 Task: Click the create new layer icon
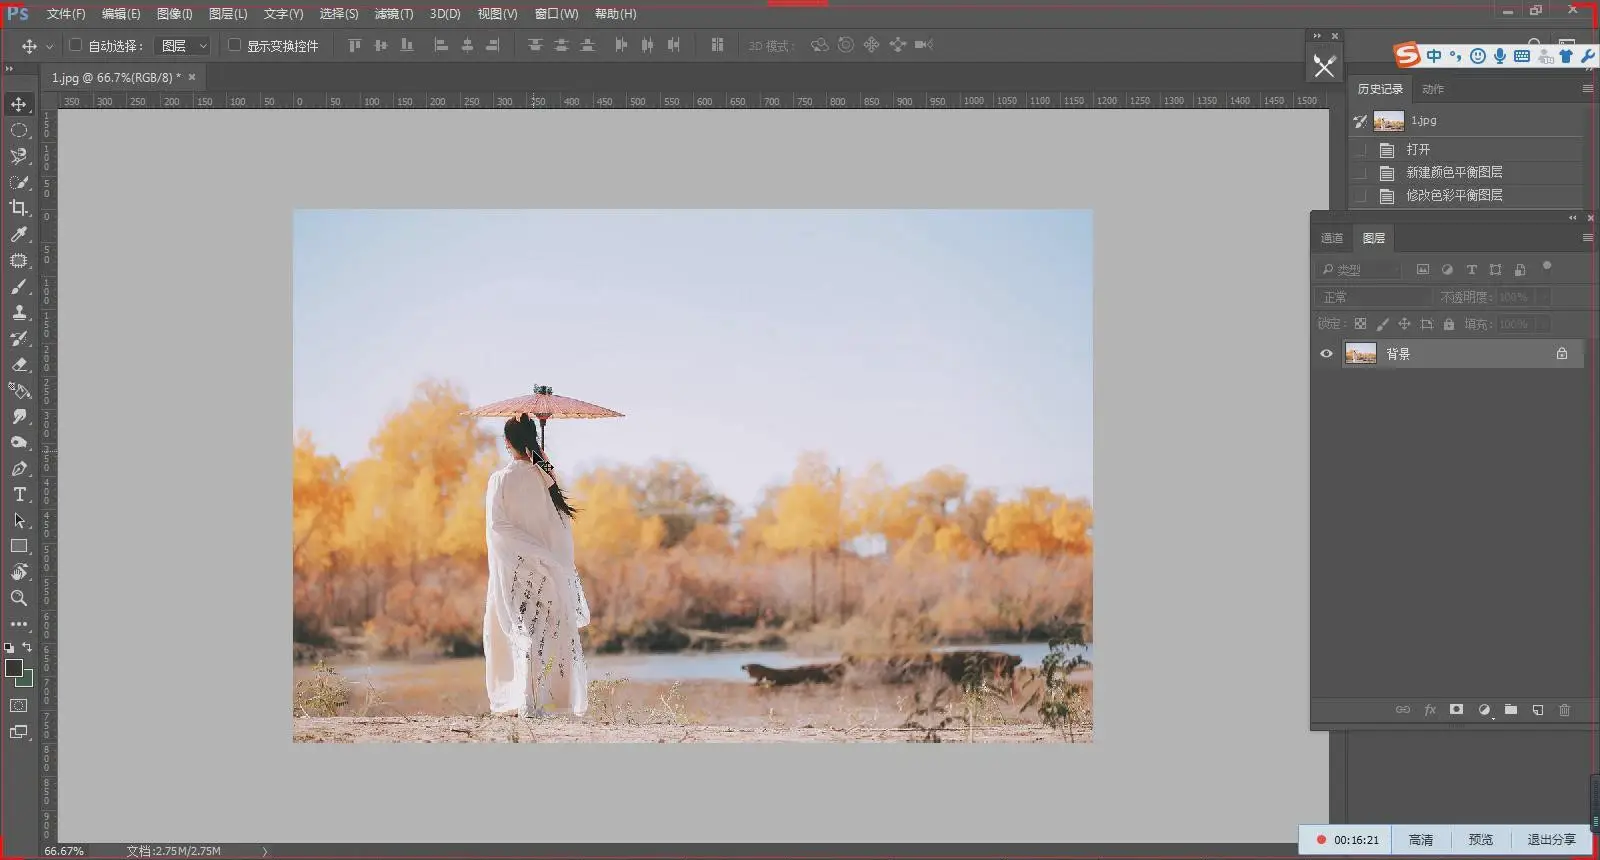click(1538, 710)
